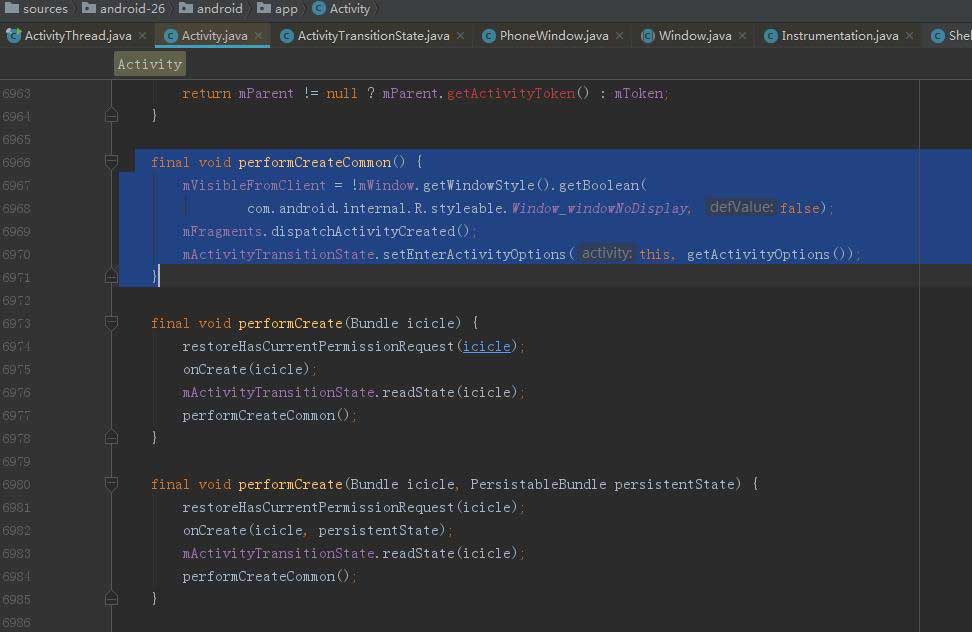This screenshot has height=632, width=972.
Task: Click the fold end marker at line 6964
Action: (x=112, y=115)
